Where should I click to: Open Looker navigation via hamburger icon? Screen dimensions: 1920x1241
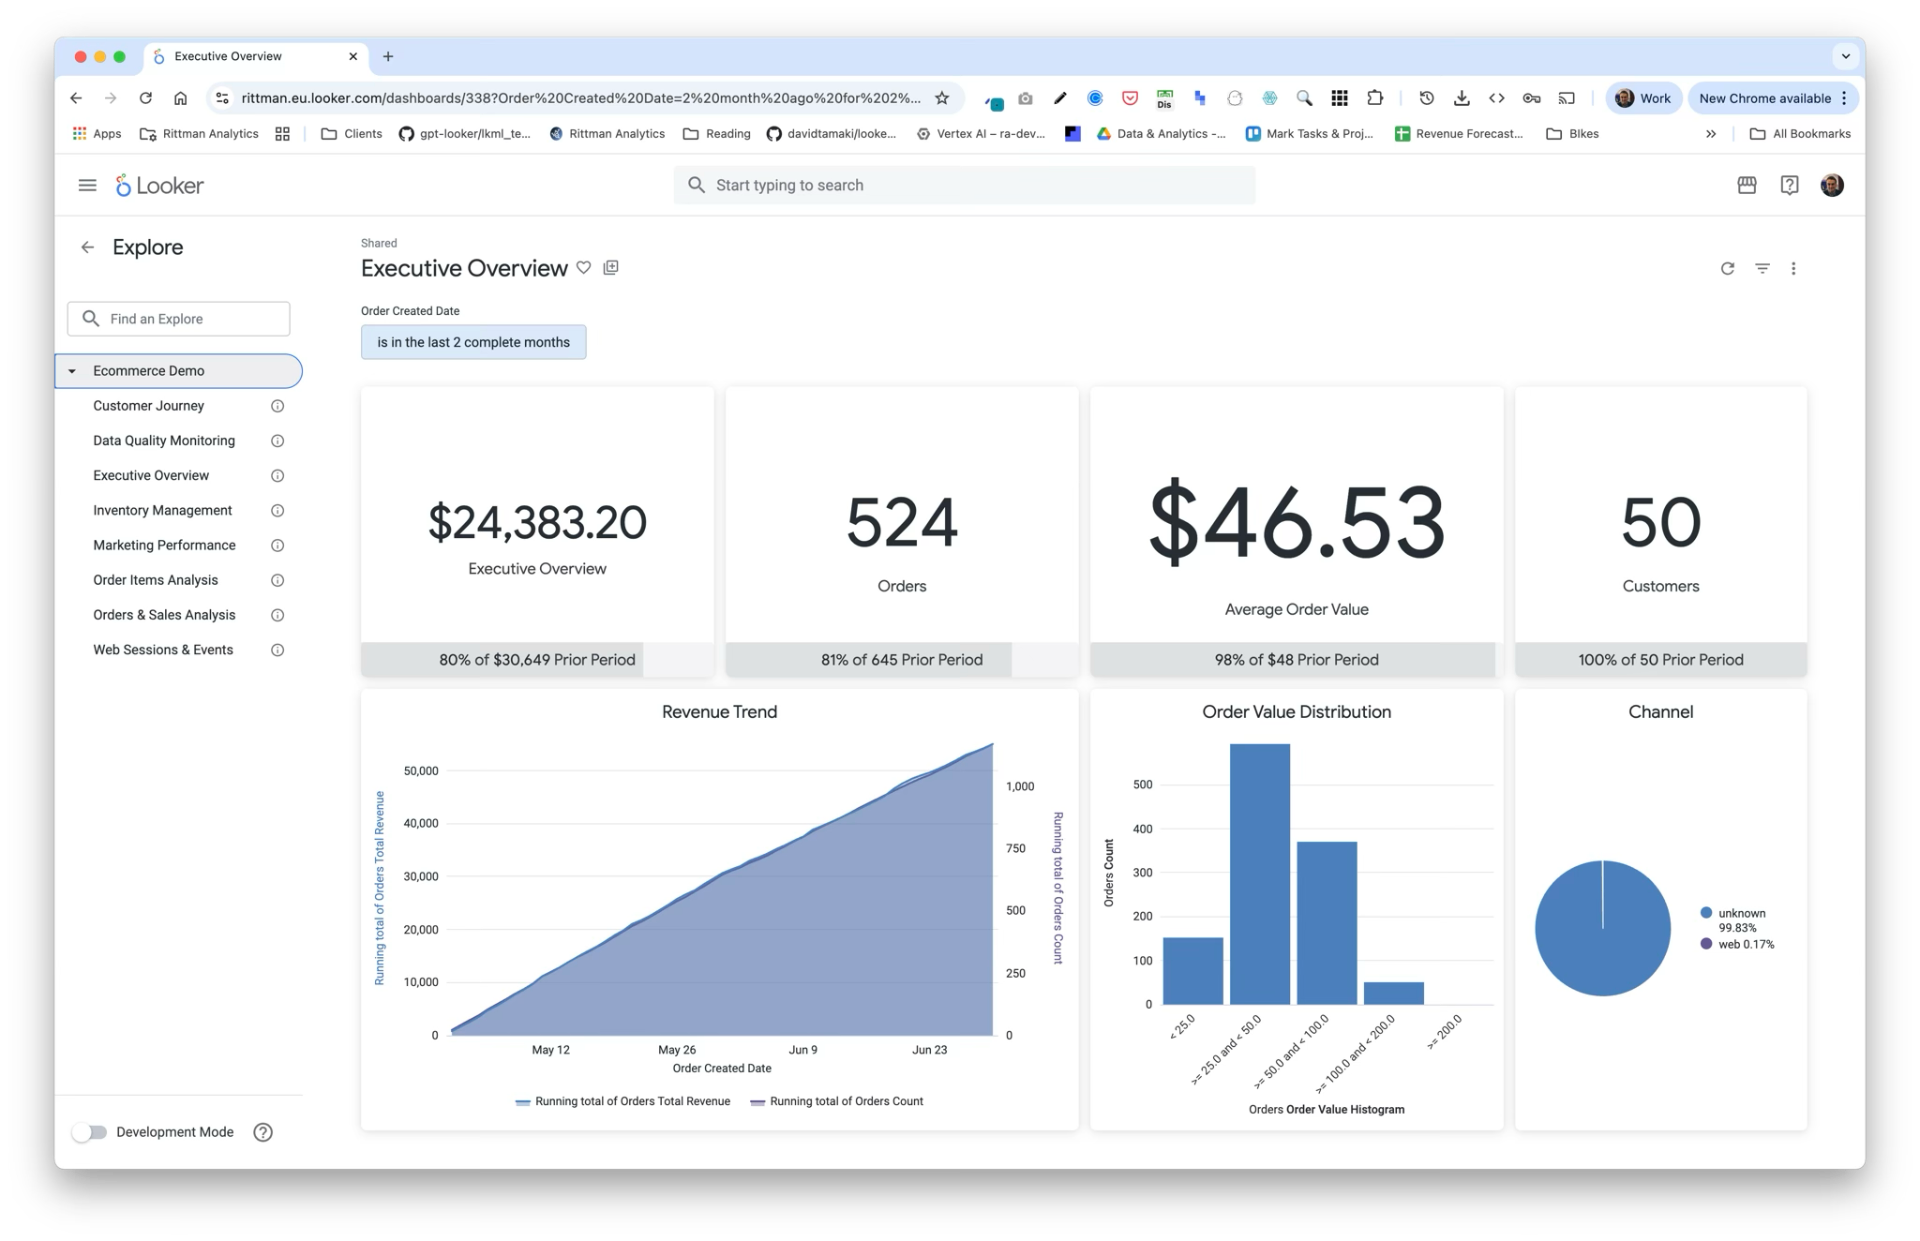87,185
